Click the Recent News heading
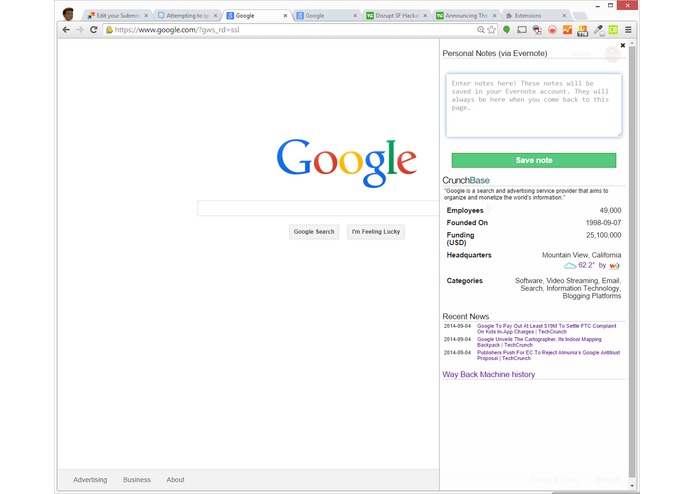Screen dimensions: 695x494 (x=465, y=316)
